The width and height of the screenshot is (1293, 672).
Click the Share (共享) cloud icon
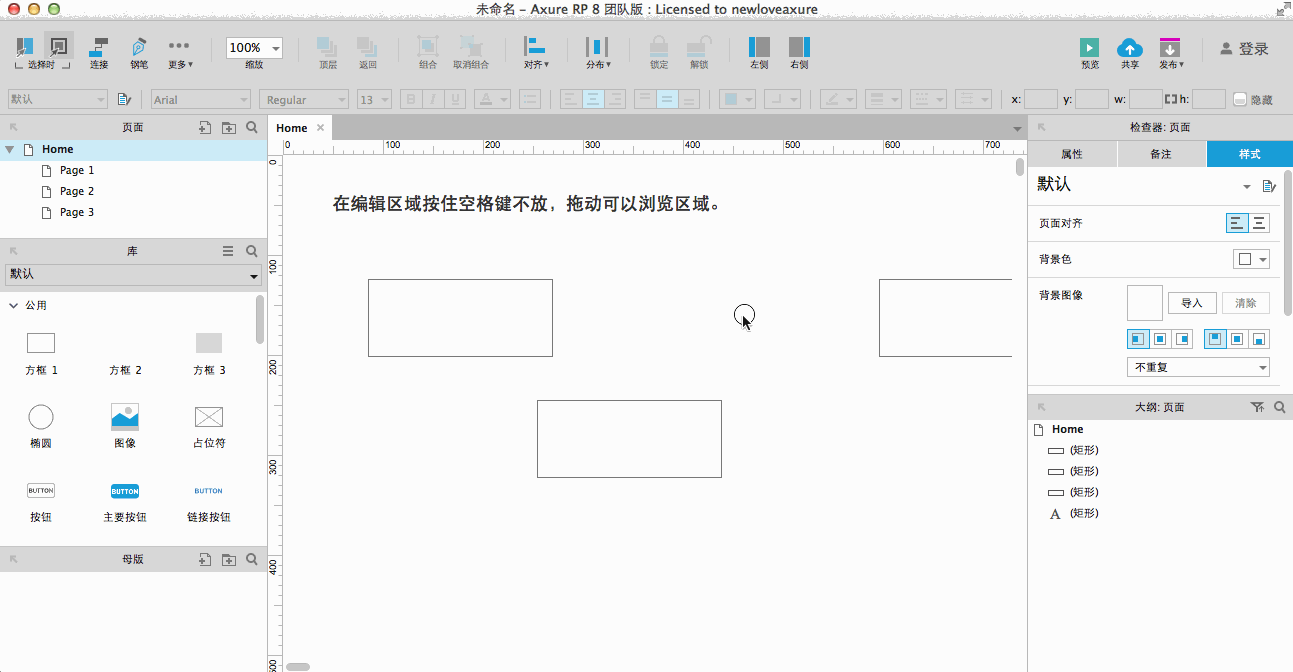tap(1129, 47)
